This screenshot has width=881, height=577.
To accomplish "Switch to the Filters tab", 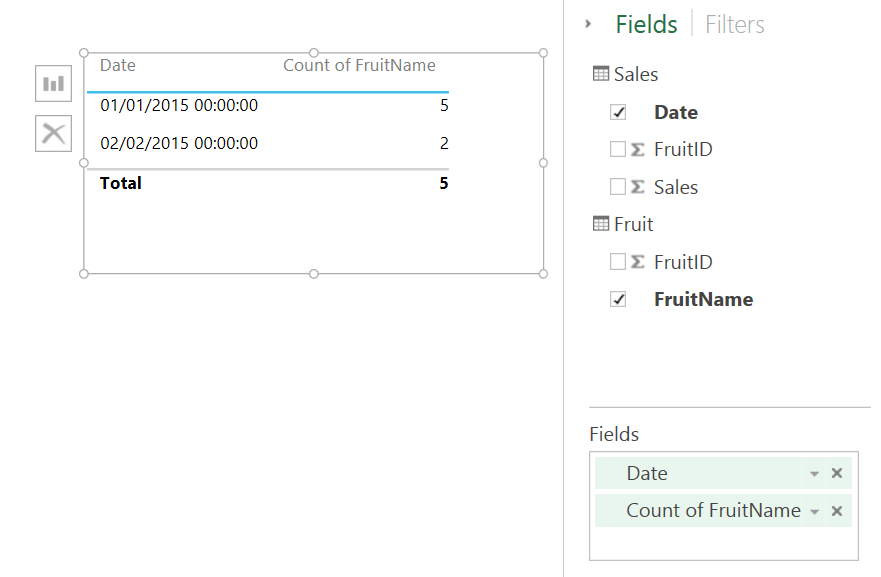I will click(735, 24).
